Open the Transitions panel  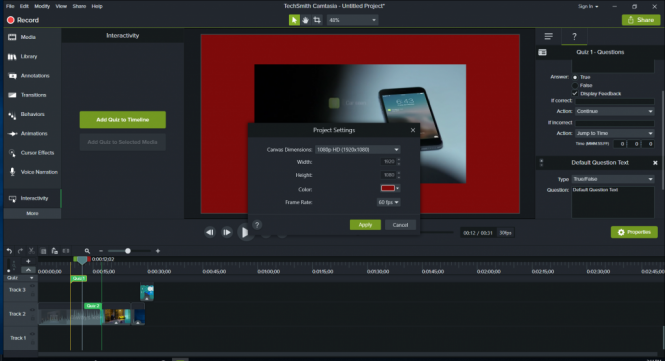point(32,95)
